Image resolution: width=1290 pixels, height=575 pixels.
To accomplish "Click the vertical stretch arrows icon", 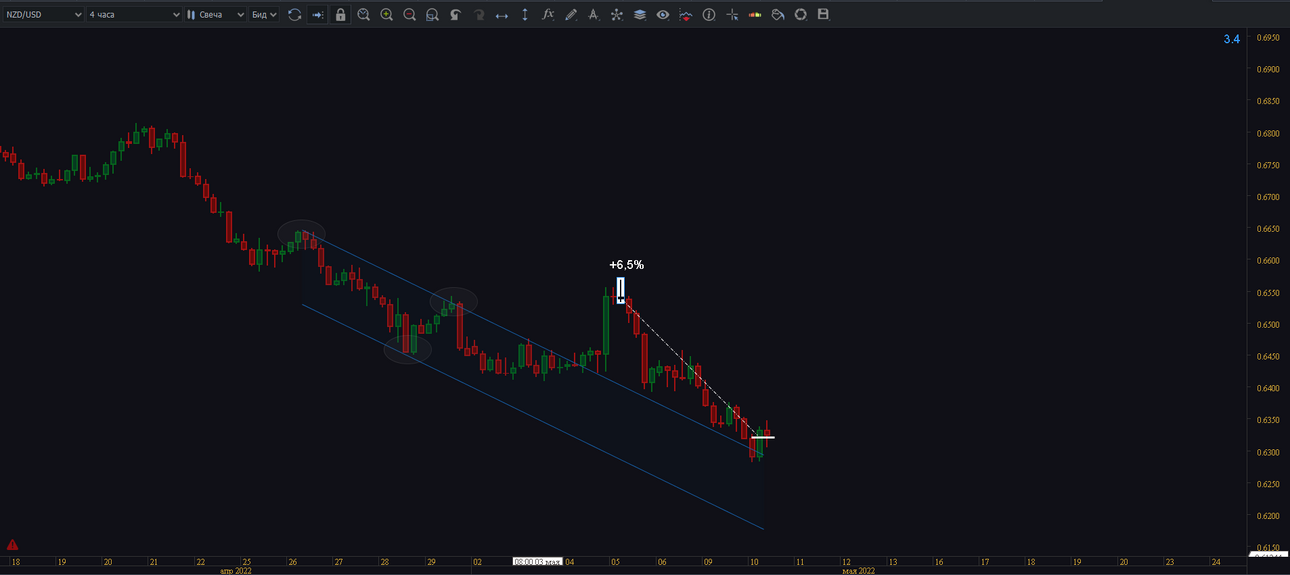I will coord(525,15).
